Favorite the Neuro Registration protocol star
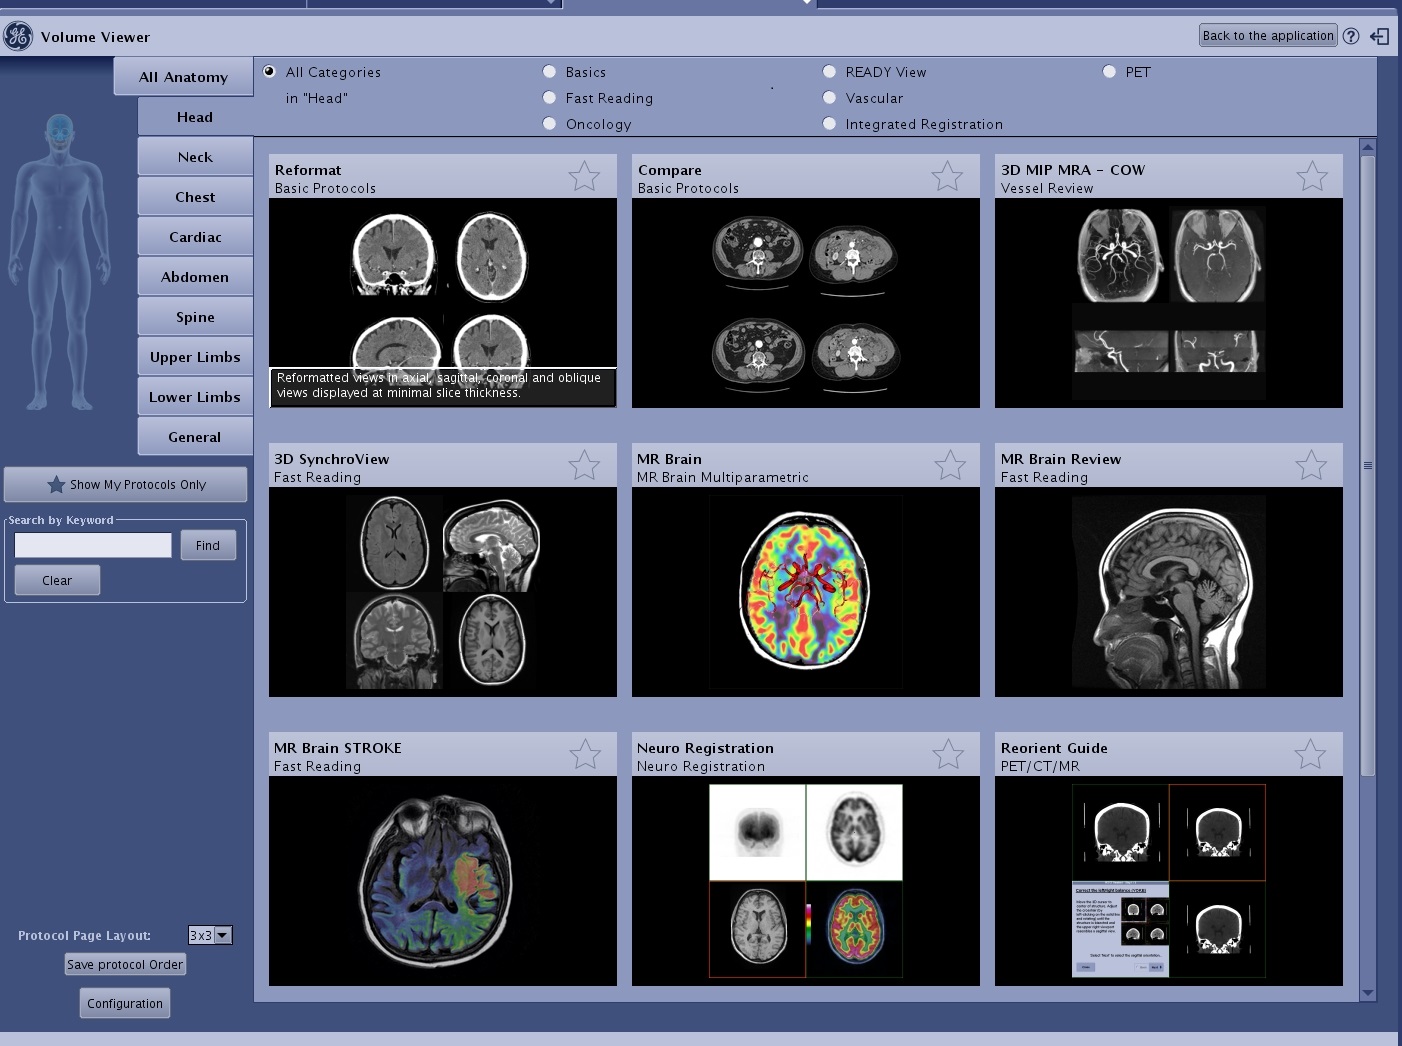This screenshot has height=1046, width=1402. click(x=947, y=755)
